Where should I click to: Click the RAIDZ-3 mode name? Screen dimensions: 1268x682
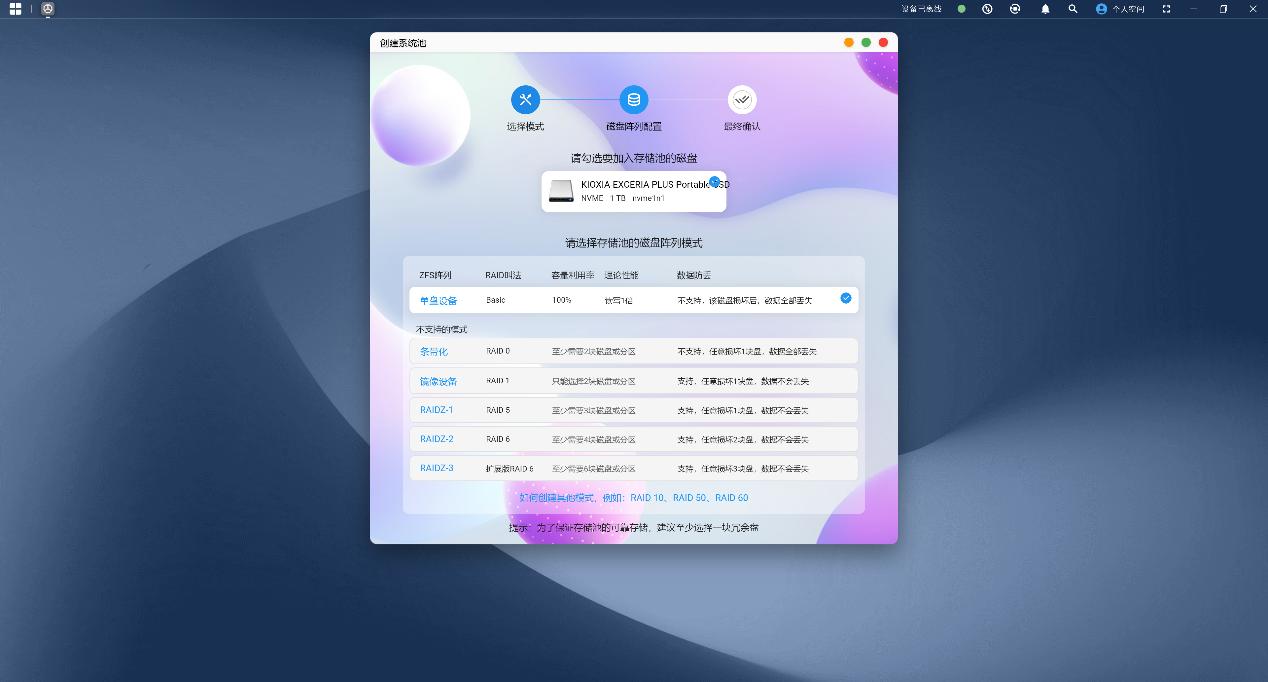tap(436, 468)
